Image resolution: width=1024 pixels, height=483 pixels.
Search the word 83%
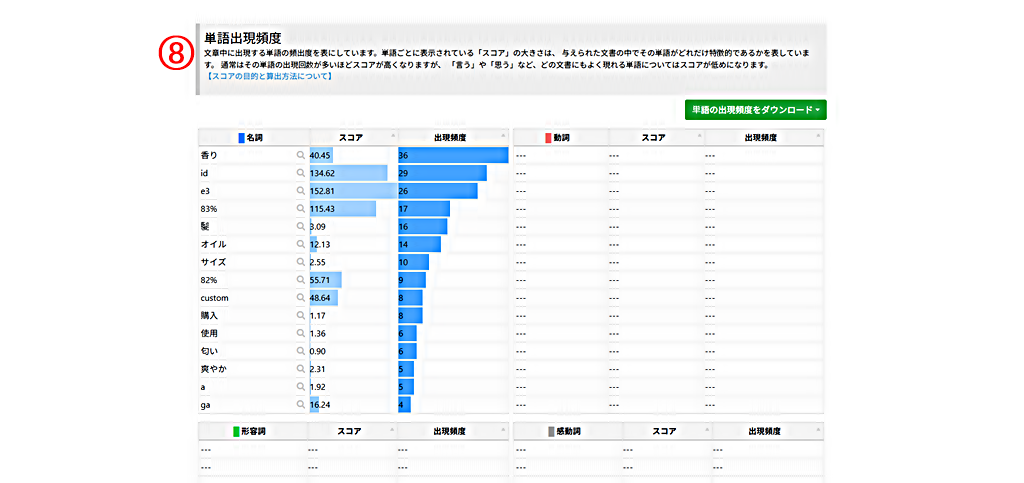coord(300,209)
